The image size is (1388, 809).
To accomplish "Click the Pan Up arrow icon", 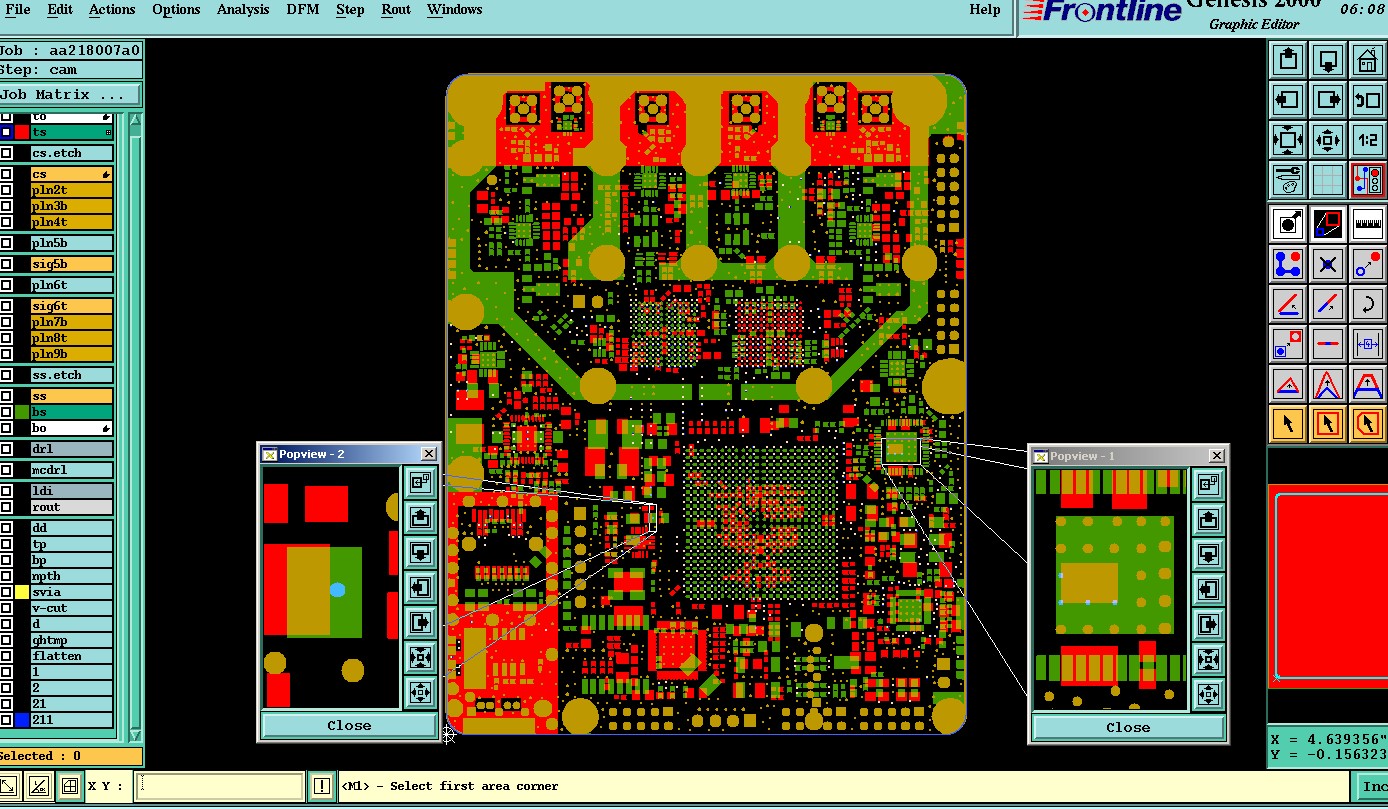I will (x=1288, y=60).
